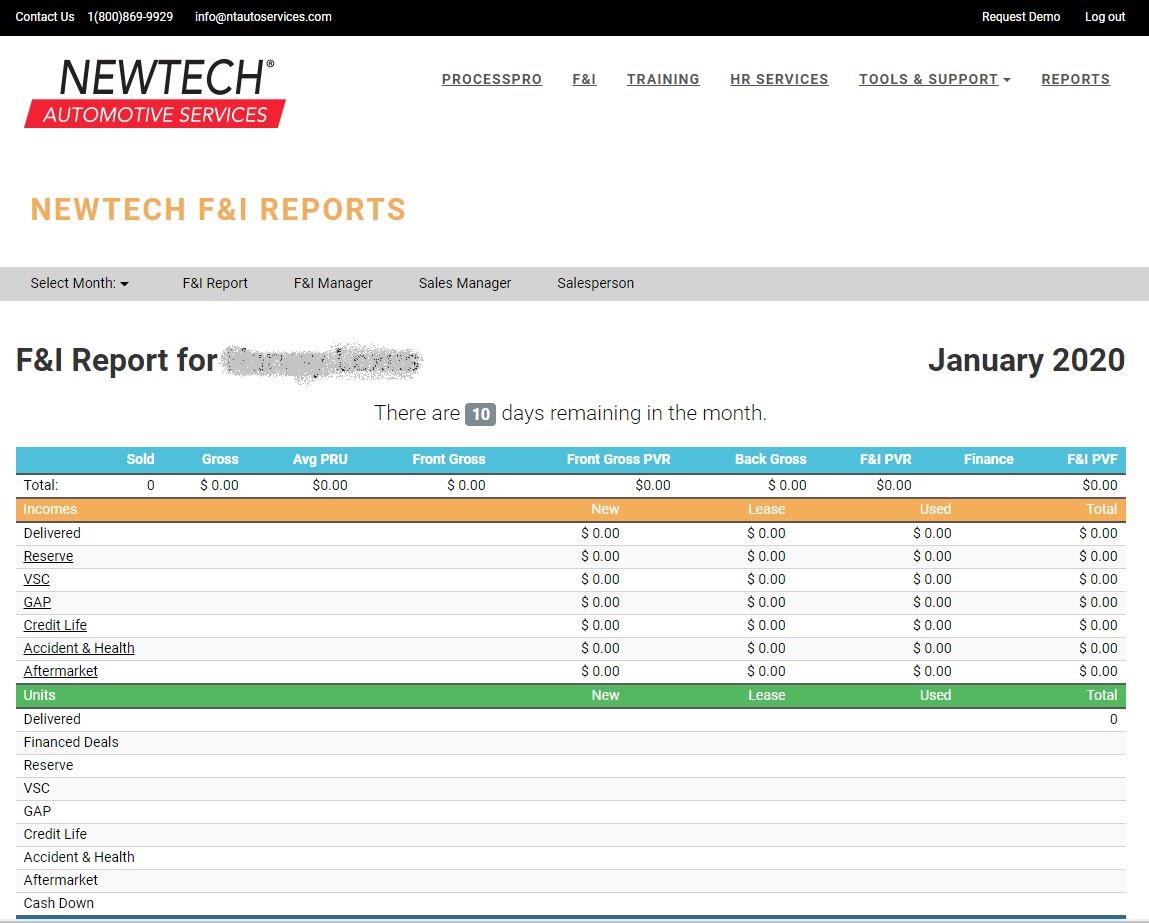Open the GAP incomes link
This screenshot has width=1149, height=923.
pyautogui.click(x=37, y=602)
